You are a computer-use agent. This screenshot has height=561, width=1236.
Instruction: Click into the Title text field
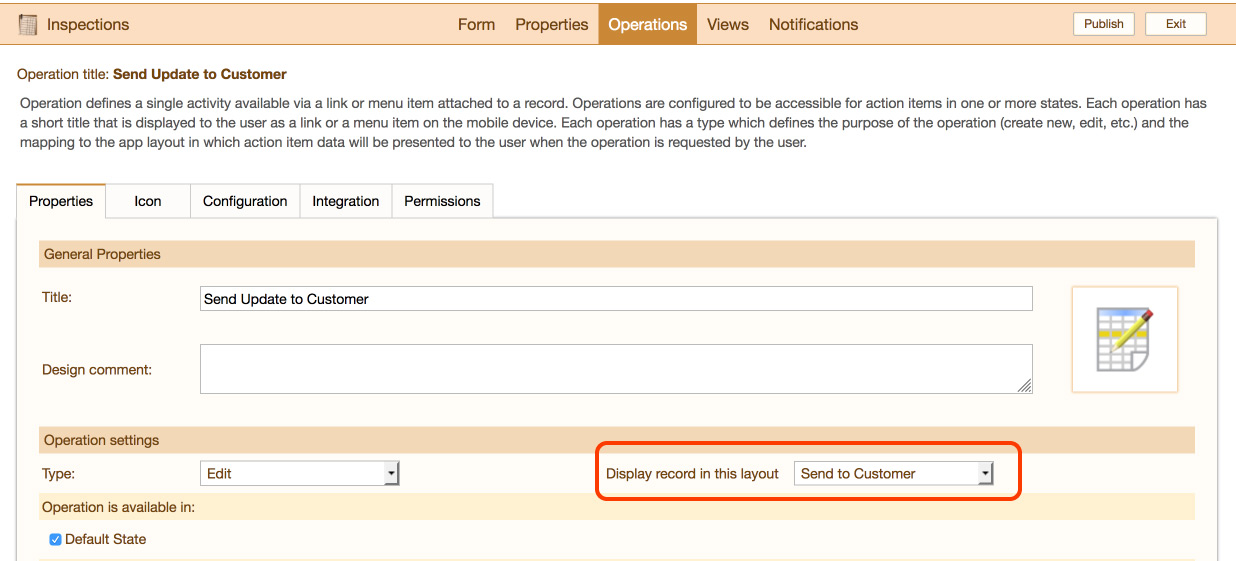tap(616, 299)
